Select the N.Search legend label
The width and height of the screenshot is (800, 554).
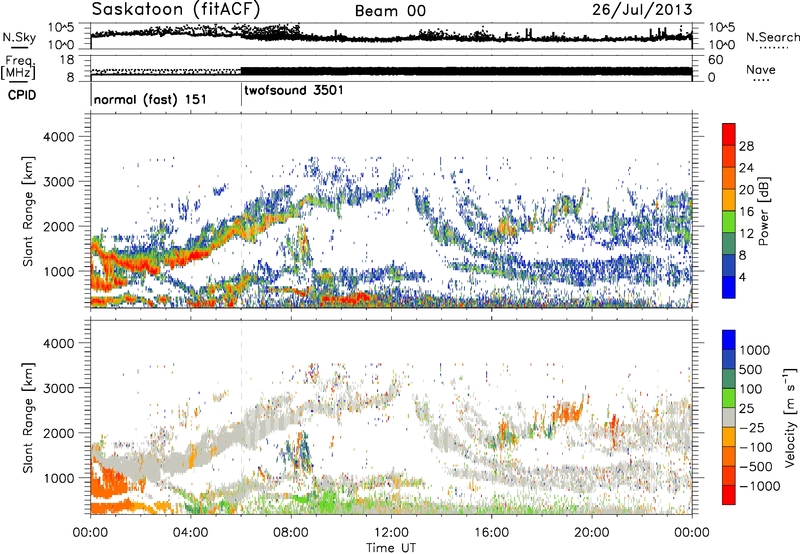772,37
